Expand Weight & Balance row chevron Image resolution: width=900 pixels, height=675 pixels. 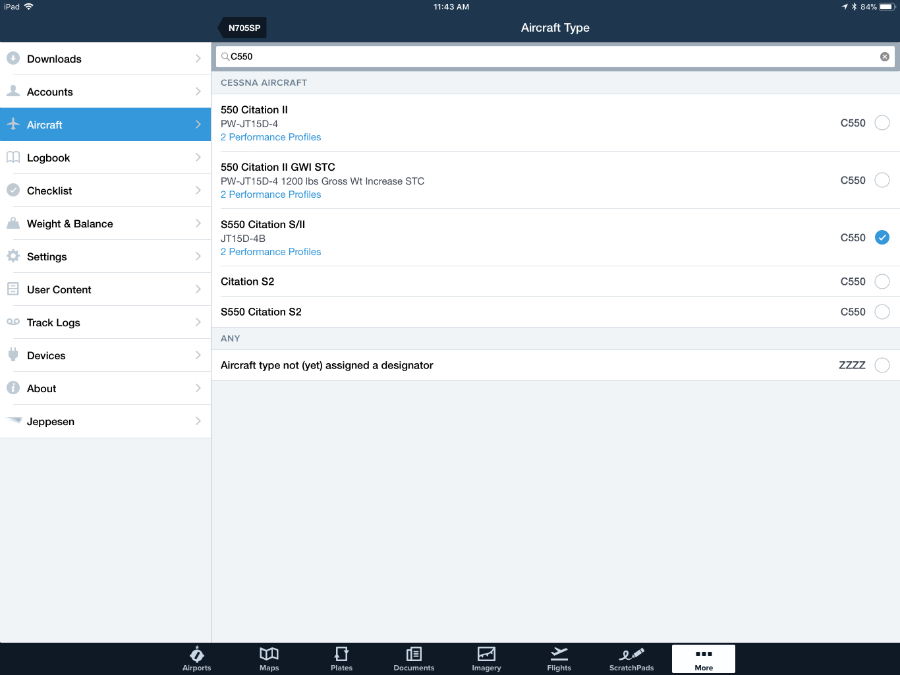[x=198, y=223]
